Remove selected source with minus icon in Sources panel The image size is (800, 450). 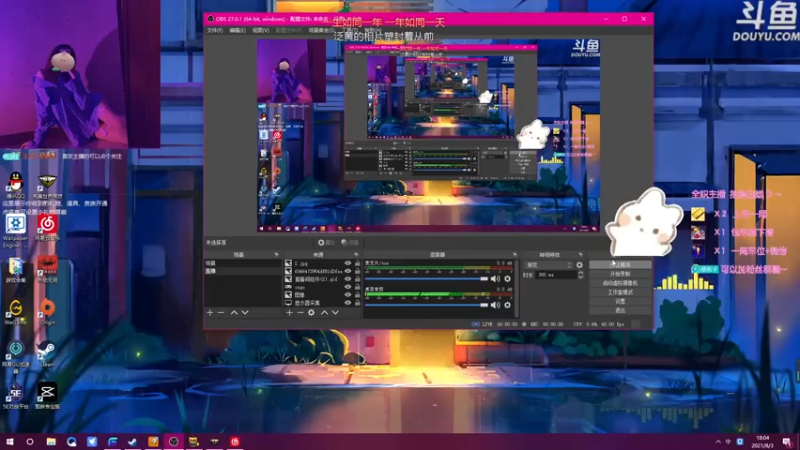pyautogui.click(x=300, y=312)
